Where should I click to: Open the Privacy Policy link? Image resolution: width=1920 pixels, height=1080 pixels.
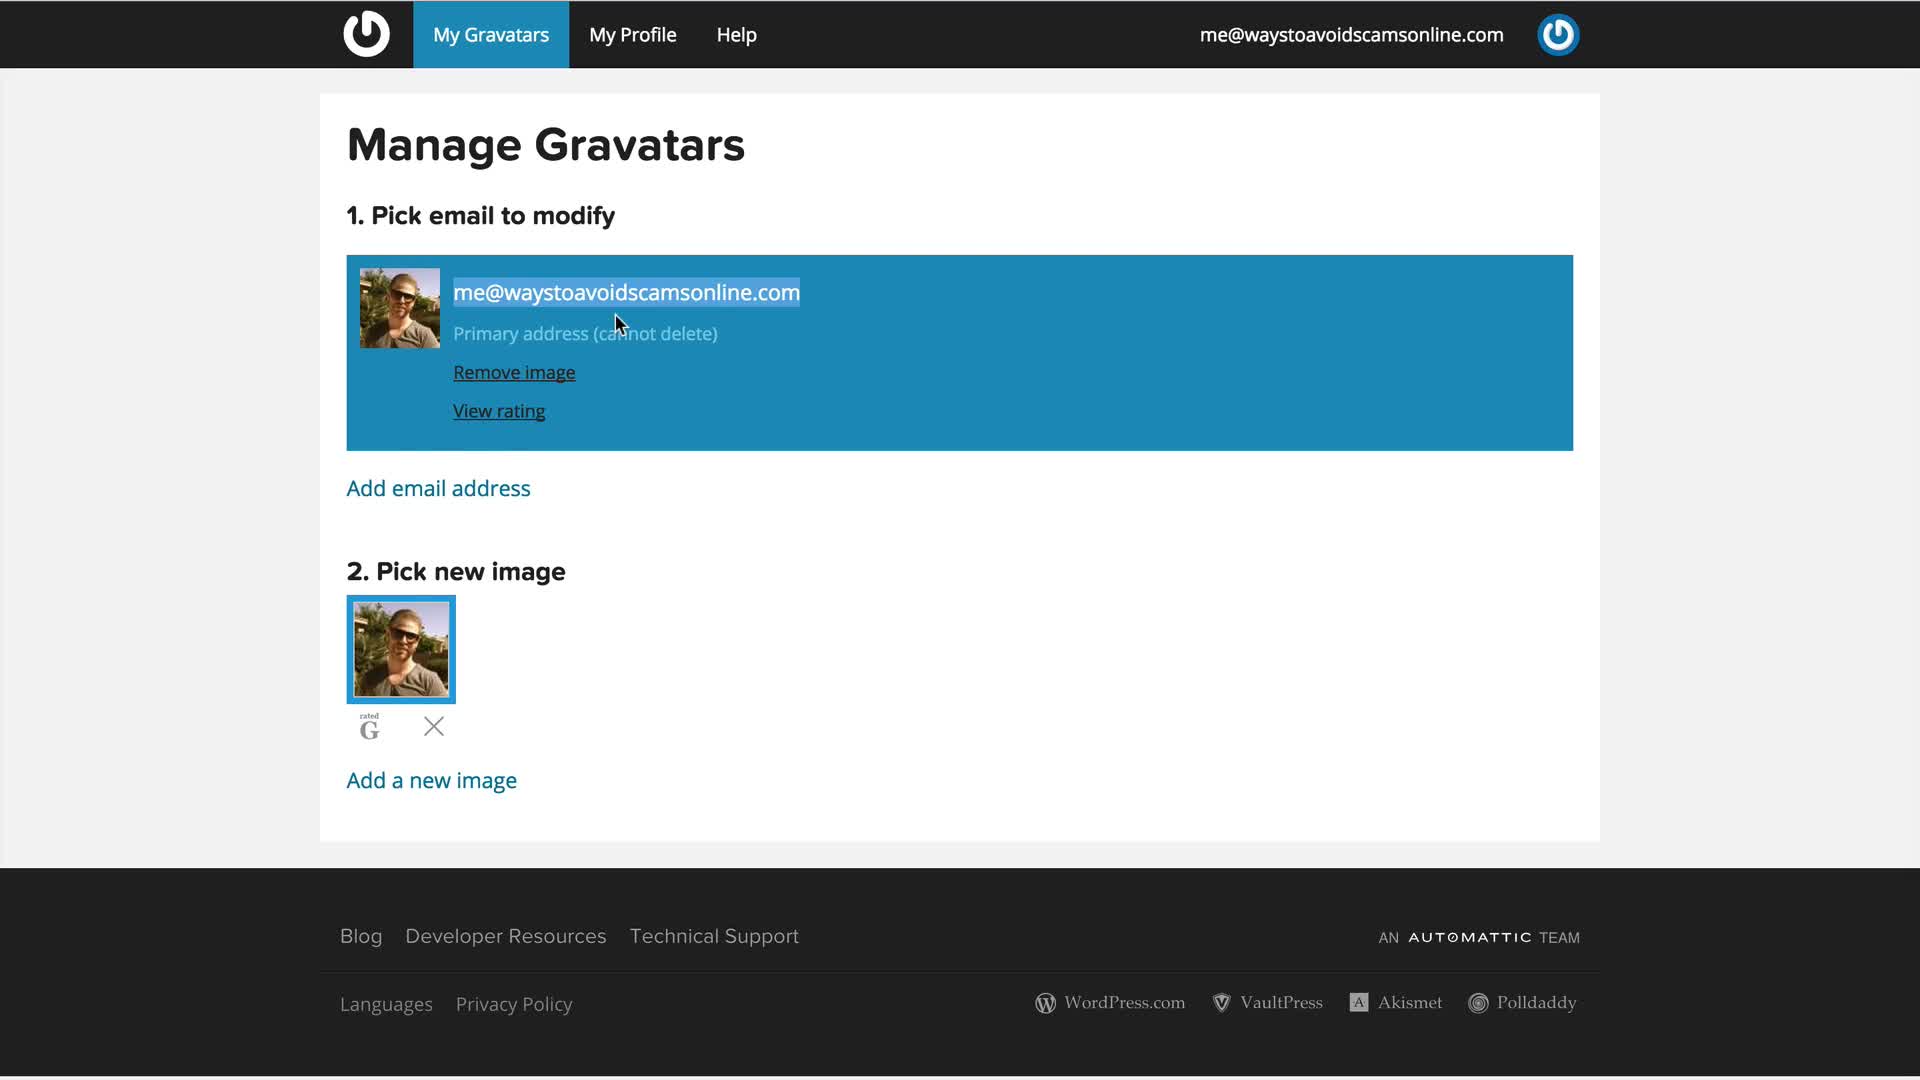tap(514, 1004)
